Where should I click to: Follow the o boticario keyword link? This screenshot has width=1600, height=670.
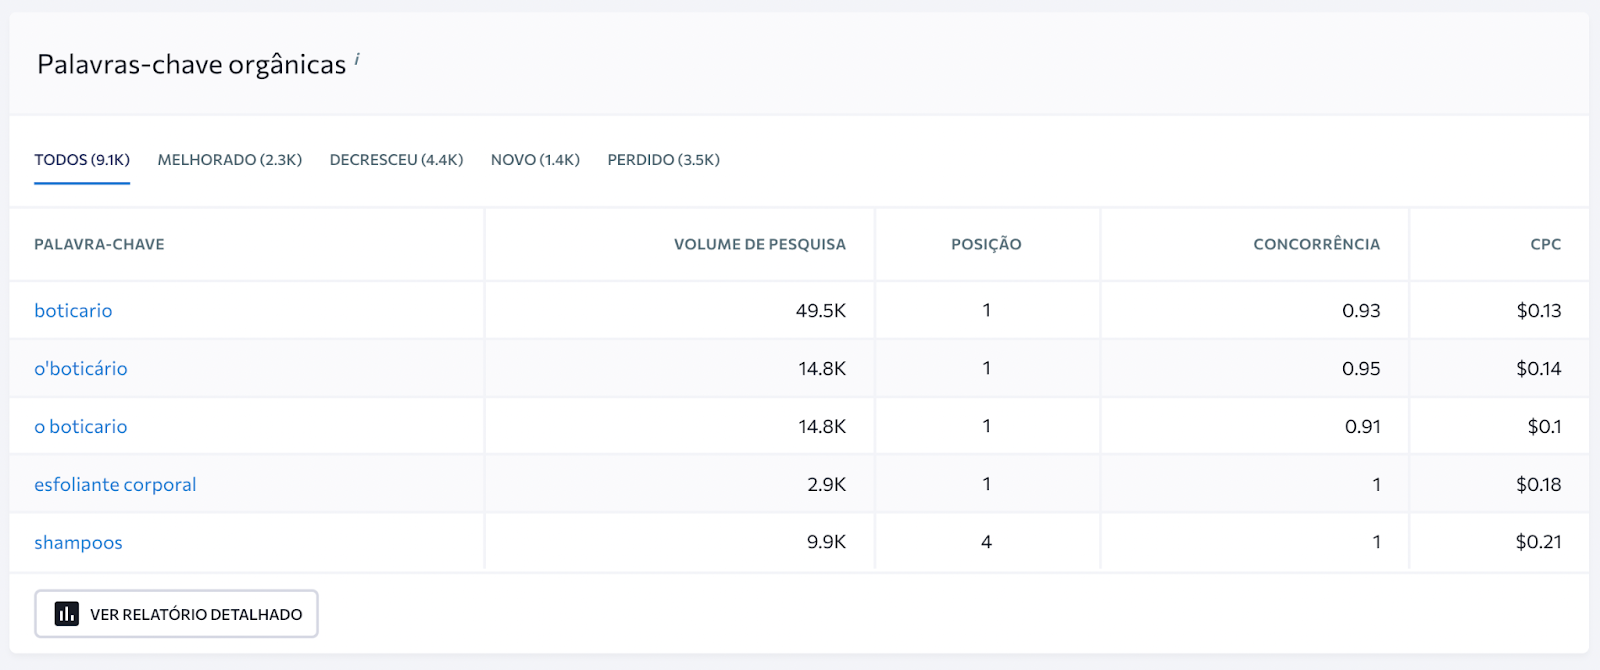pyautogui.click(x=81, y=427)
